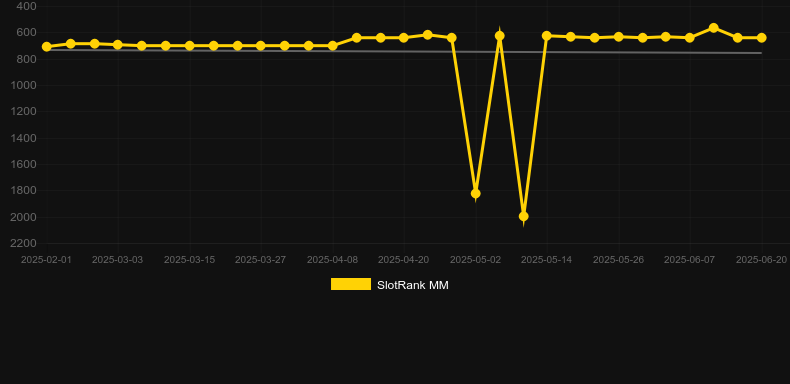Image resolution: width=790 pixels, height=384 pixels.
Task: Select the data point above 2025-03-15
Action: pyautogui.click(x=189, y=46)
